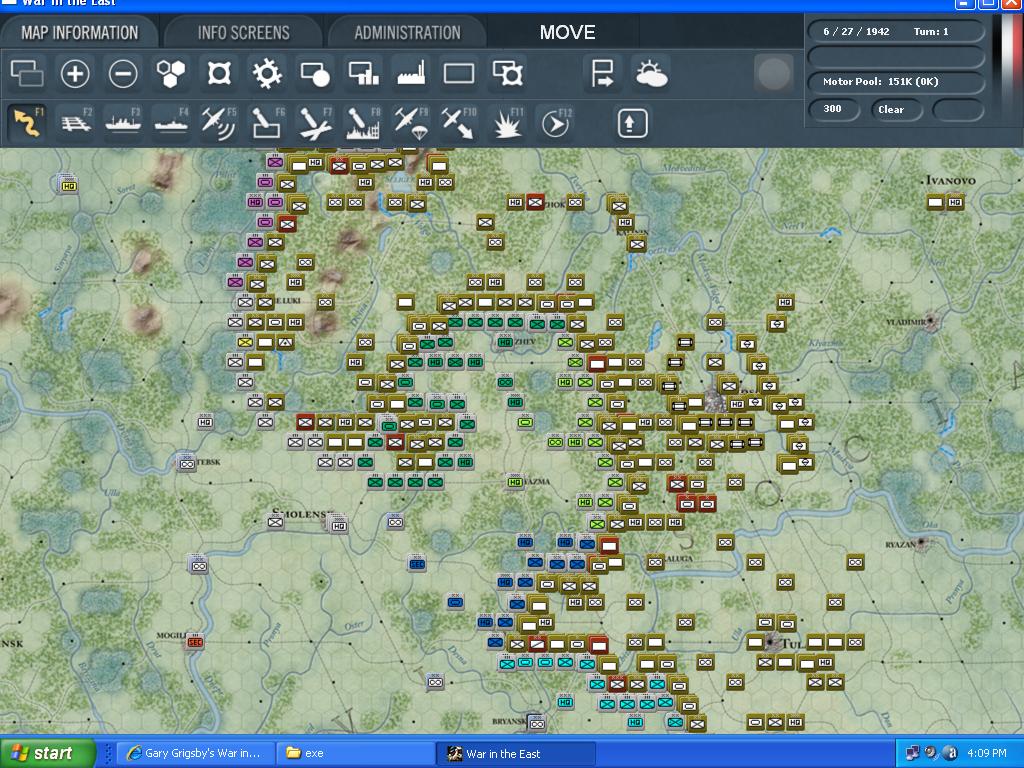Zoom out the map with minus icon
Image resolution: width=1024 pixels, height=768 pixels.
123,73
